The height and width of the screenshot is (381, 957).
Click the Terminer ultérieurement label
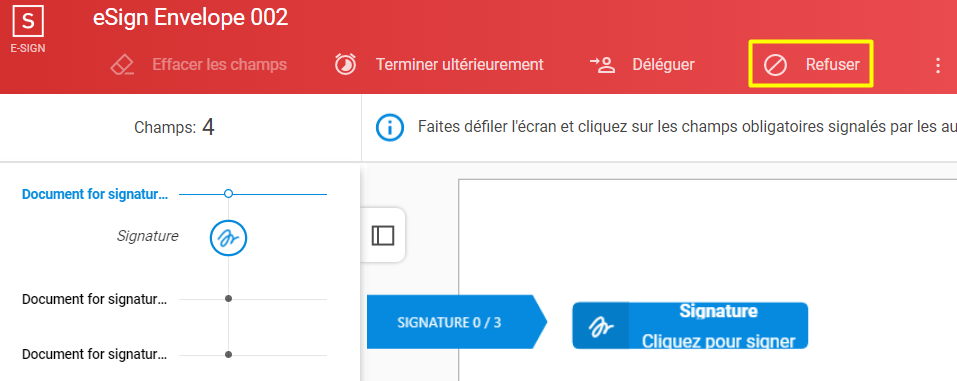[x=460, y=64]
